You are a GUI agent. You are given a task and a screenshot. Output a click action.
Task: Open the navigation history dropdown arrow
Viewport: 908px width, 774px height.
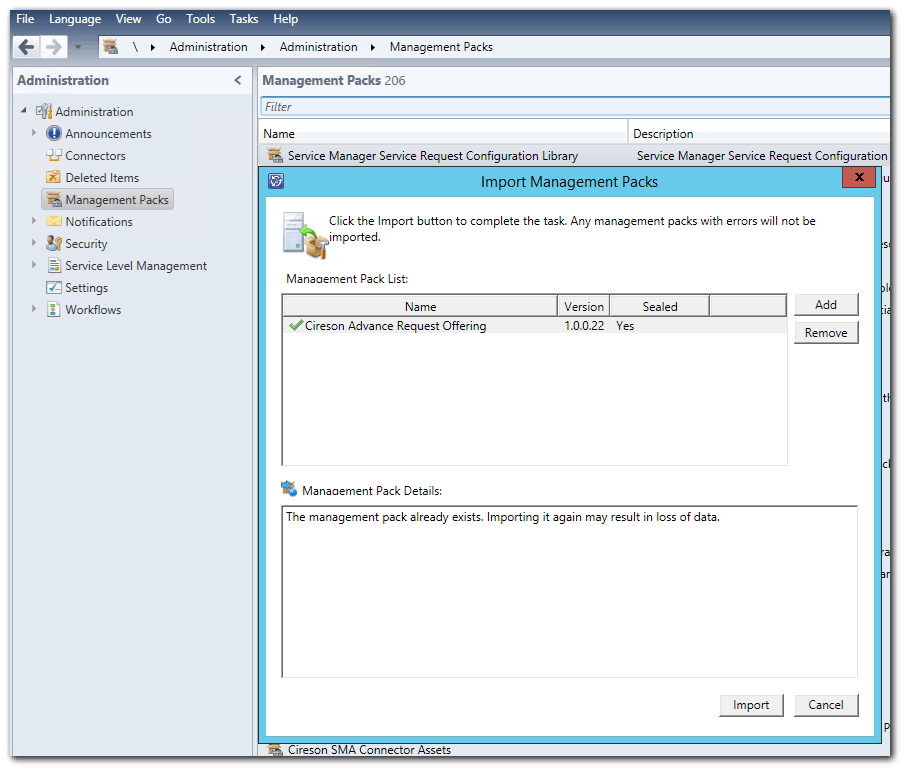point(78,47)
